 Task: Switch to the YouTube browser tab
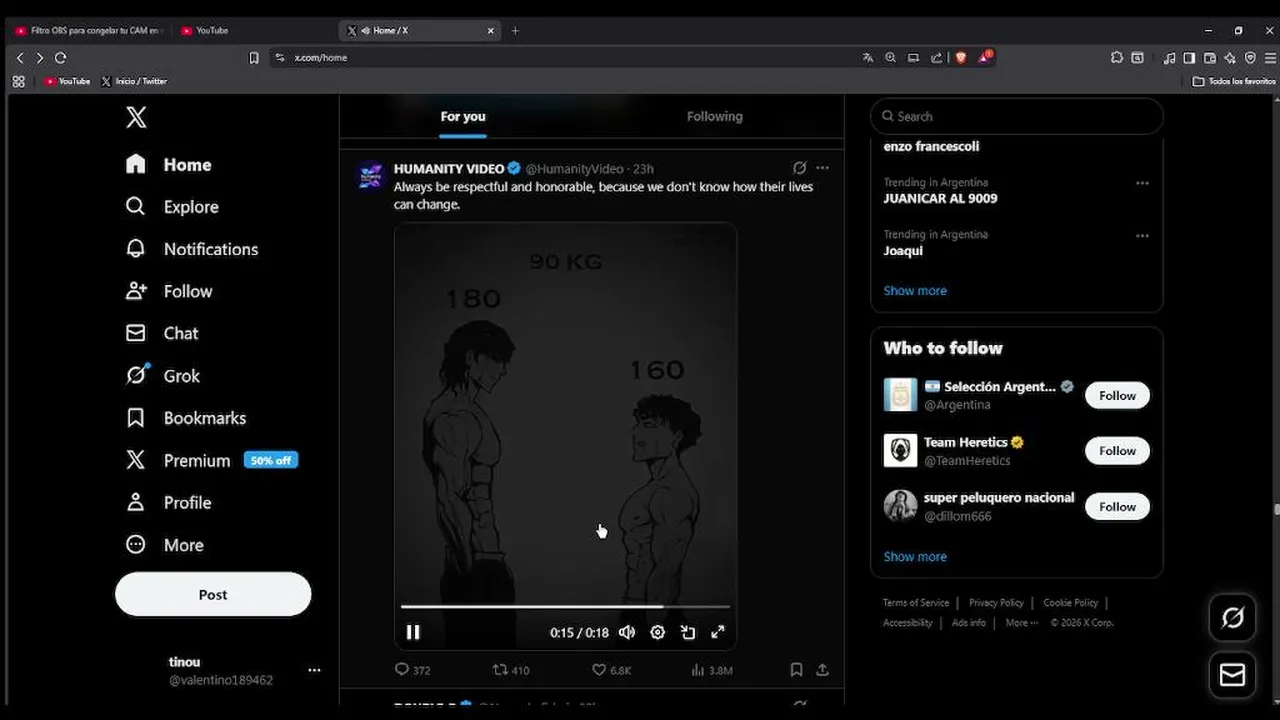pos(252,31)
